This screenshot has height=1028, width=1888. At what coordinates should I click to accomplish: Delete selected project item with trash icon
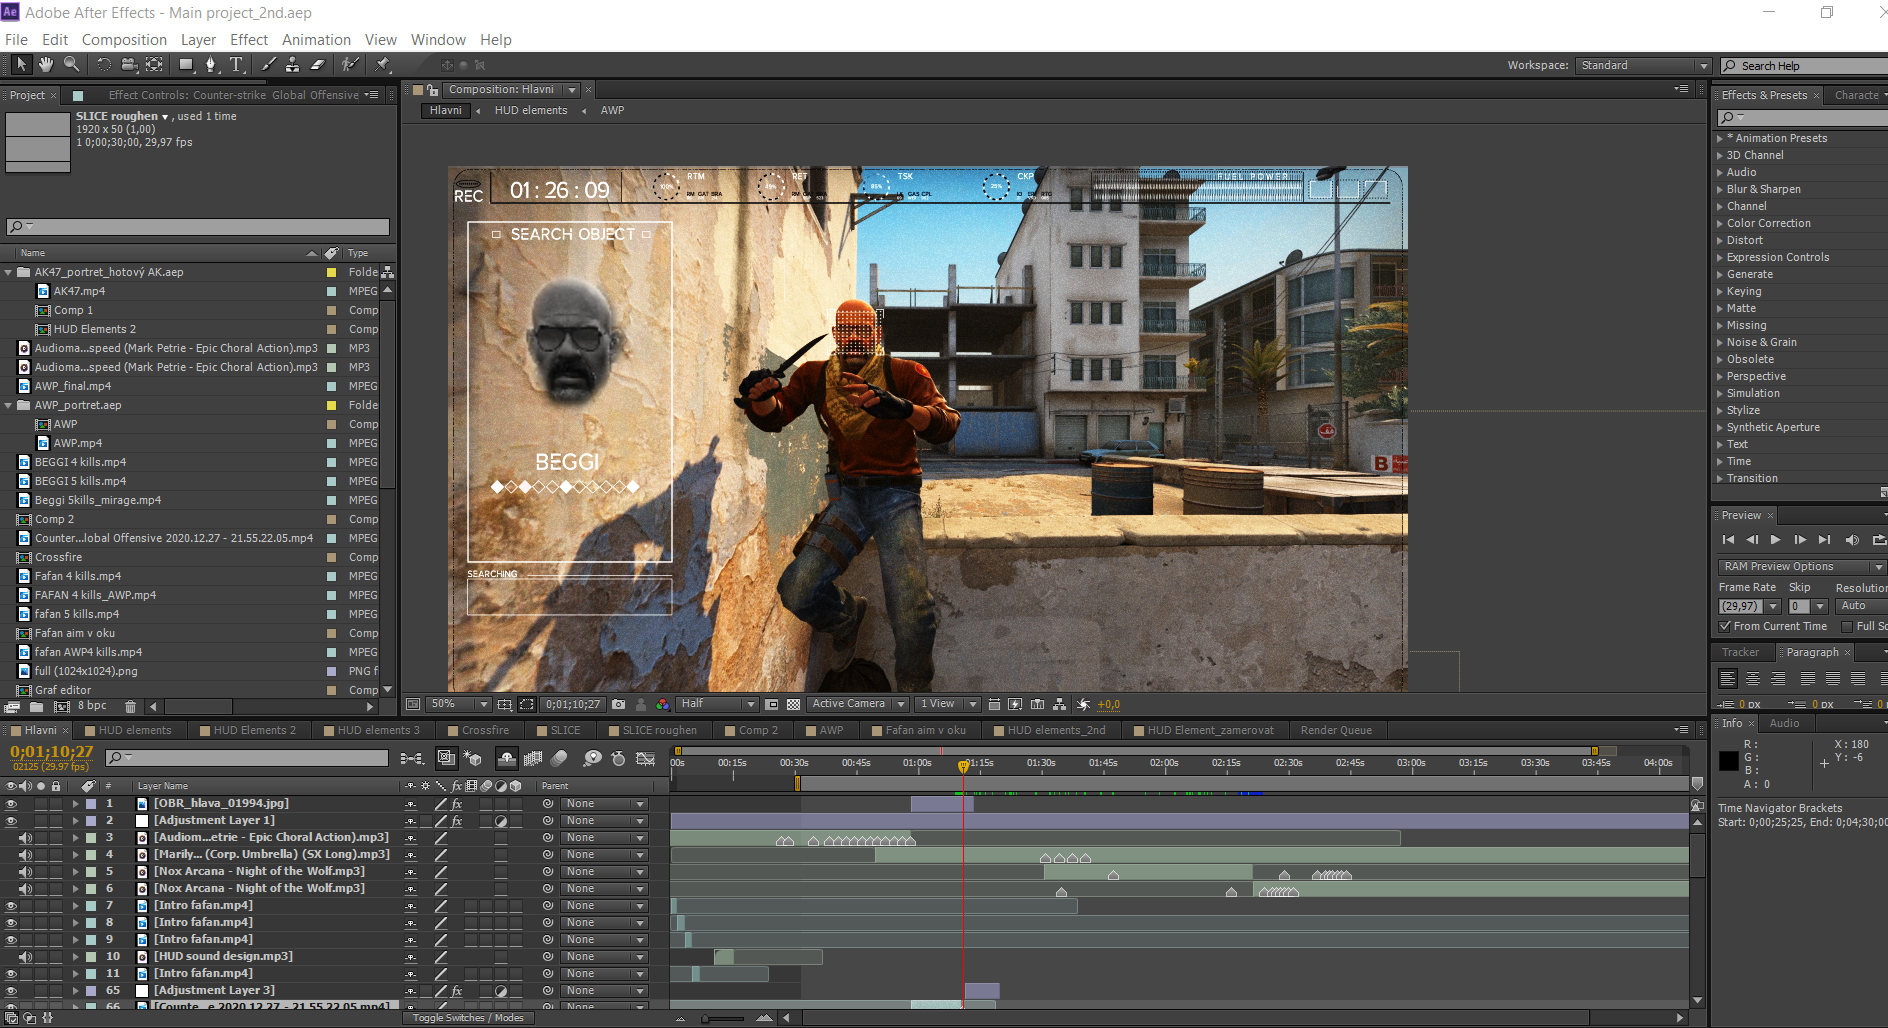[130, 706]
